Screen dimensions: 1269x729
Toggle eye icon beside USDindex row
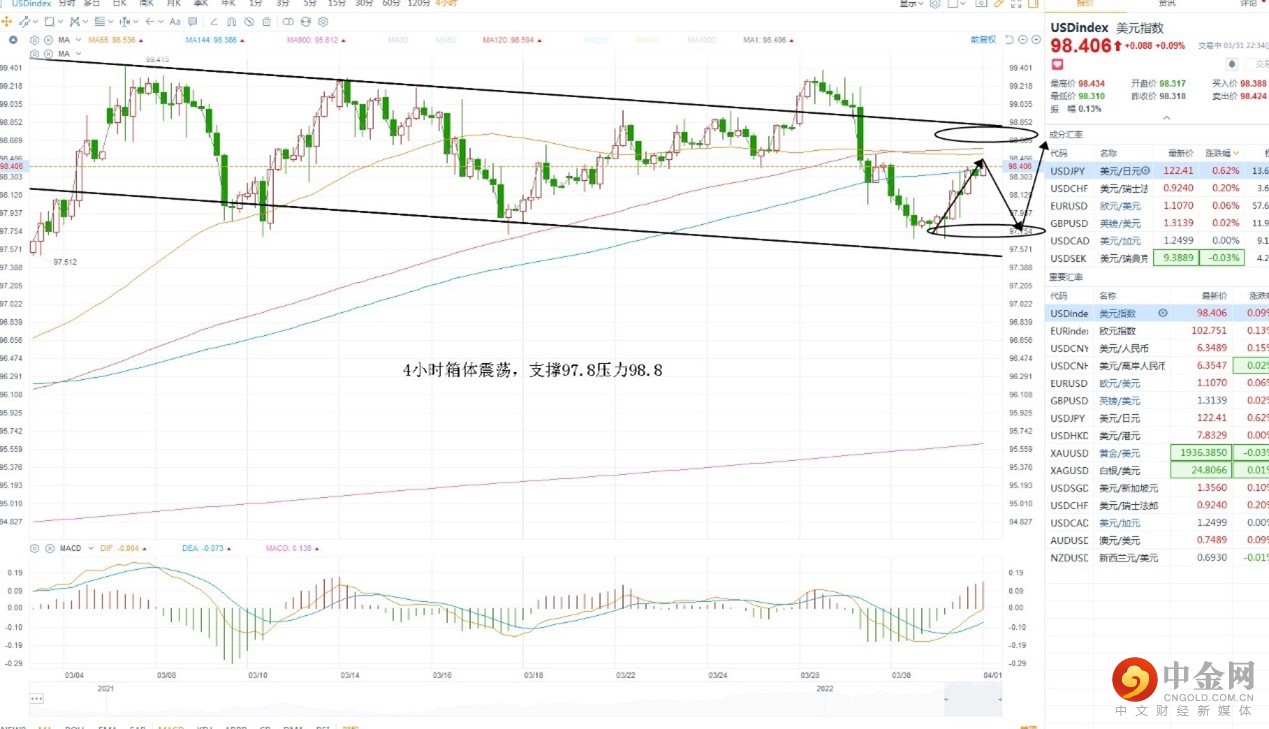(x=1163, y=313)
